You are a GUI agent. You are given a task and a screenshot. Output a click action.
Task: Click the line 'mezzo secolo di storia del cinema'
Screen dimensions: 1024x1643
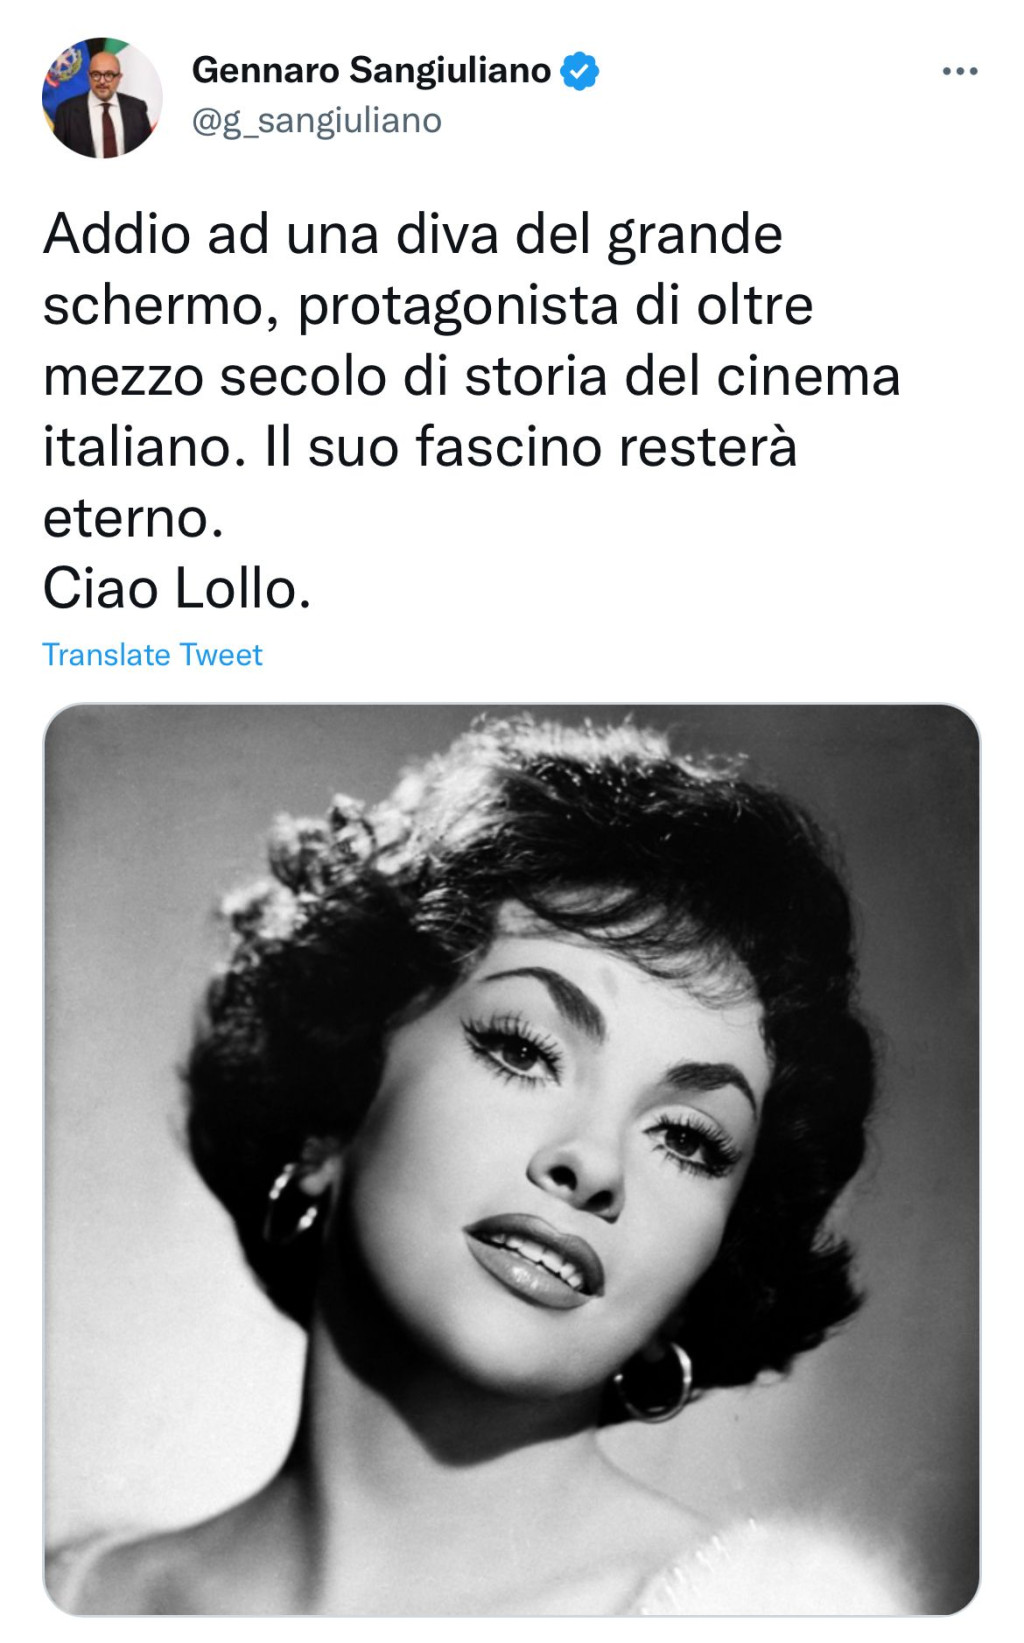coord(471,377)
